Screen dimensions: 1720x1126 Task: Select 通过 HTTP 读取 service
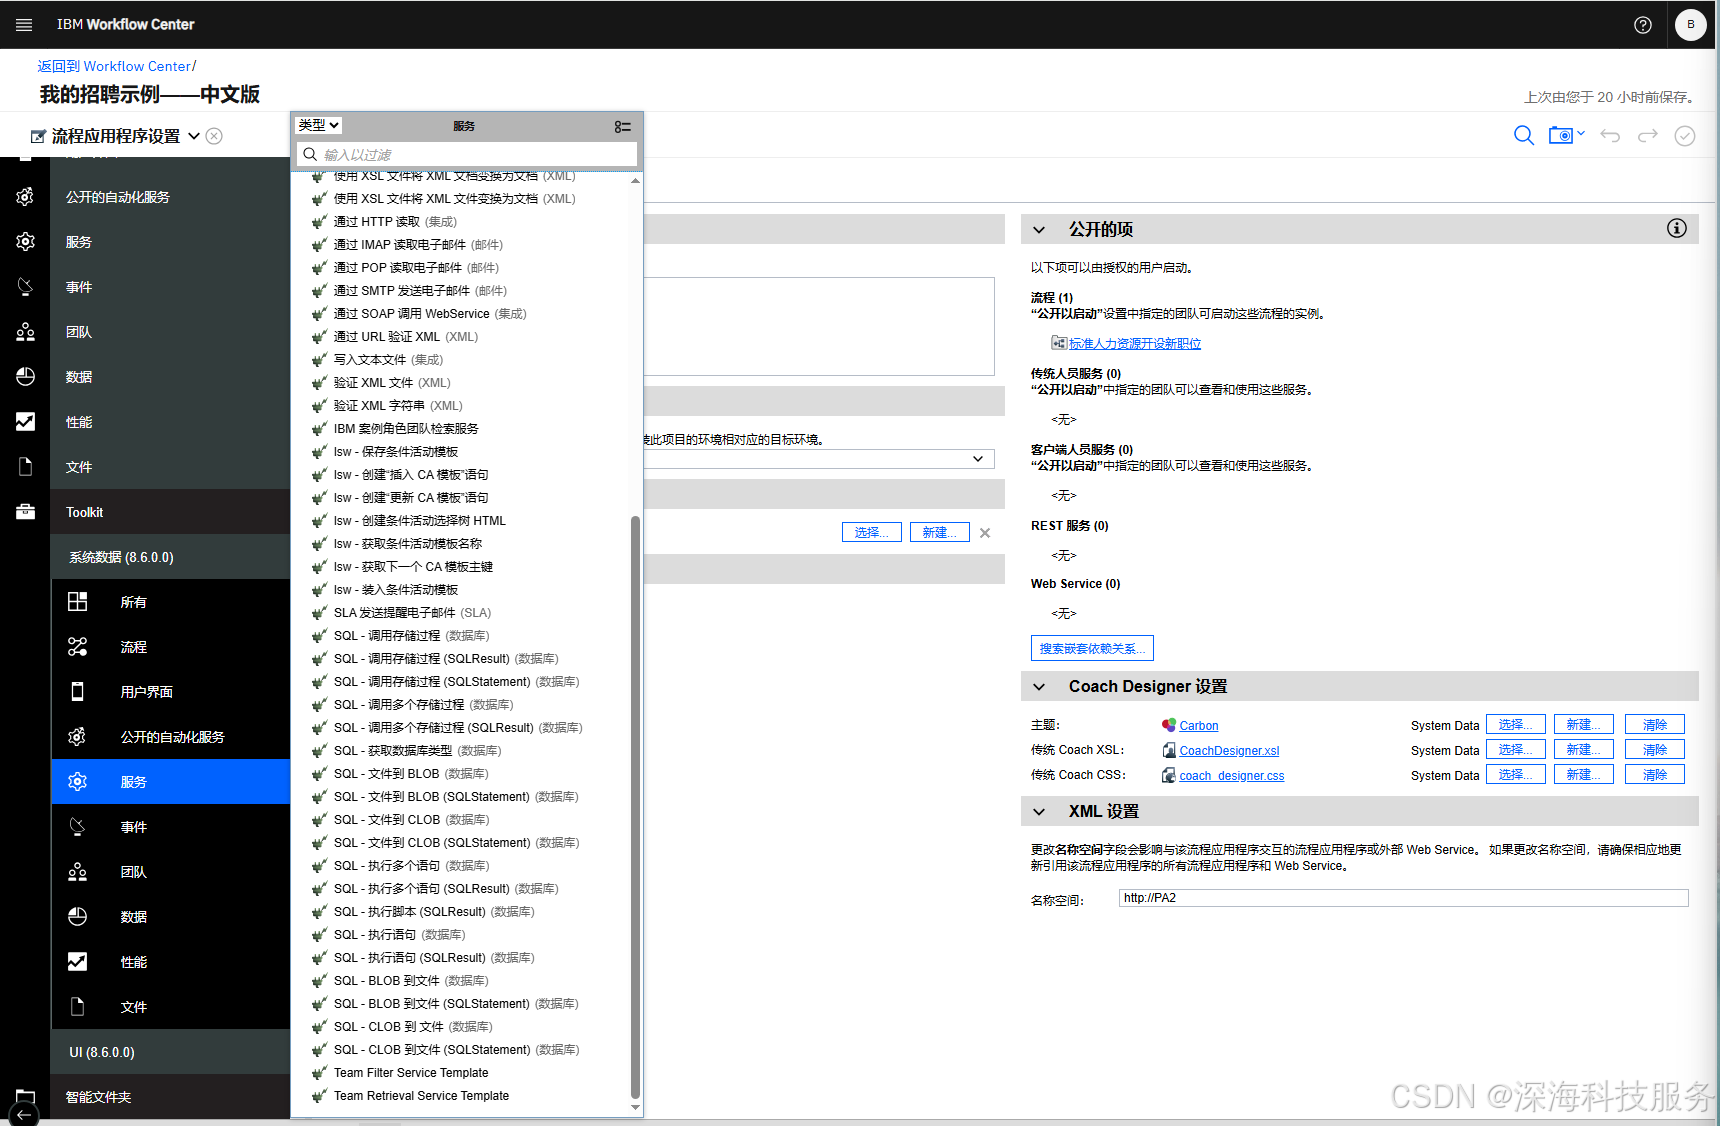(394, 222)
